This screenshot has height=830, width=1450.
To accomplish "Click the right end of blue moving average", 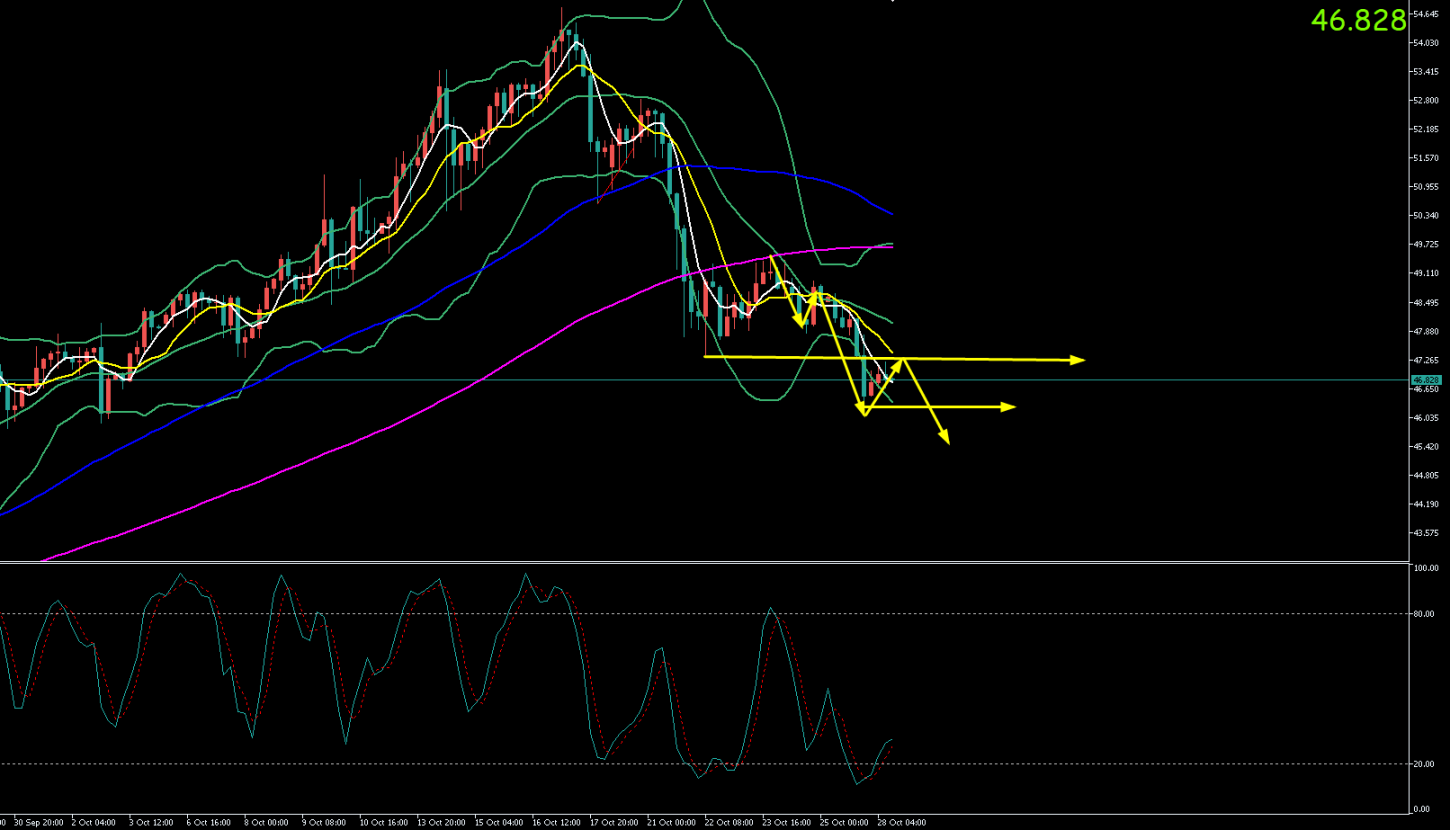I will pyautogui.click(x=891, y=214).
